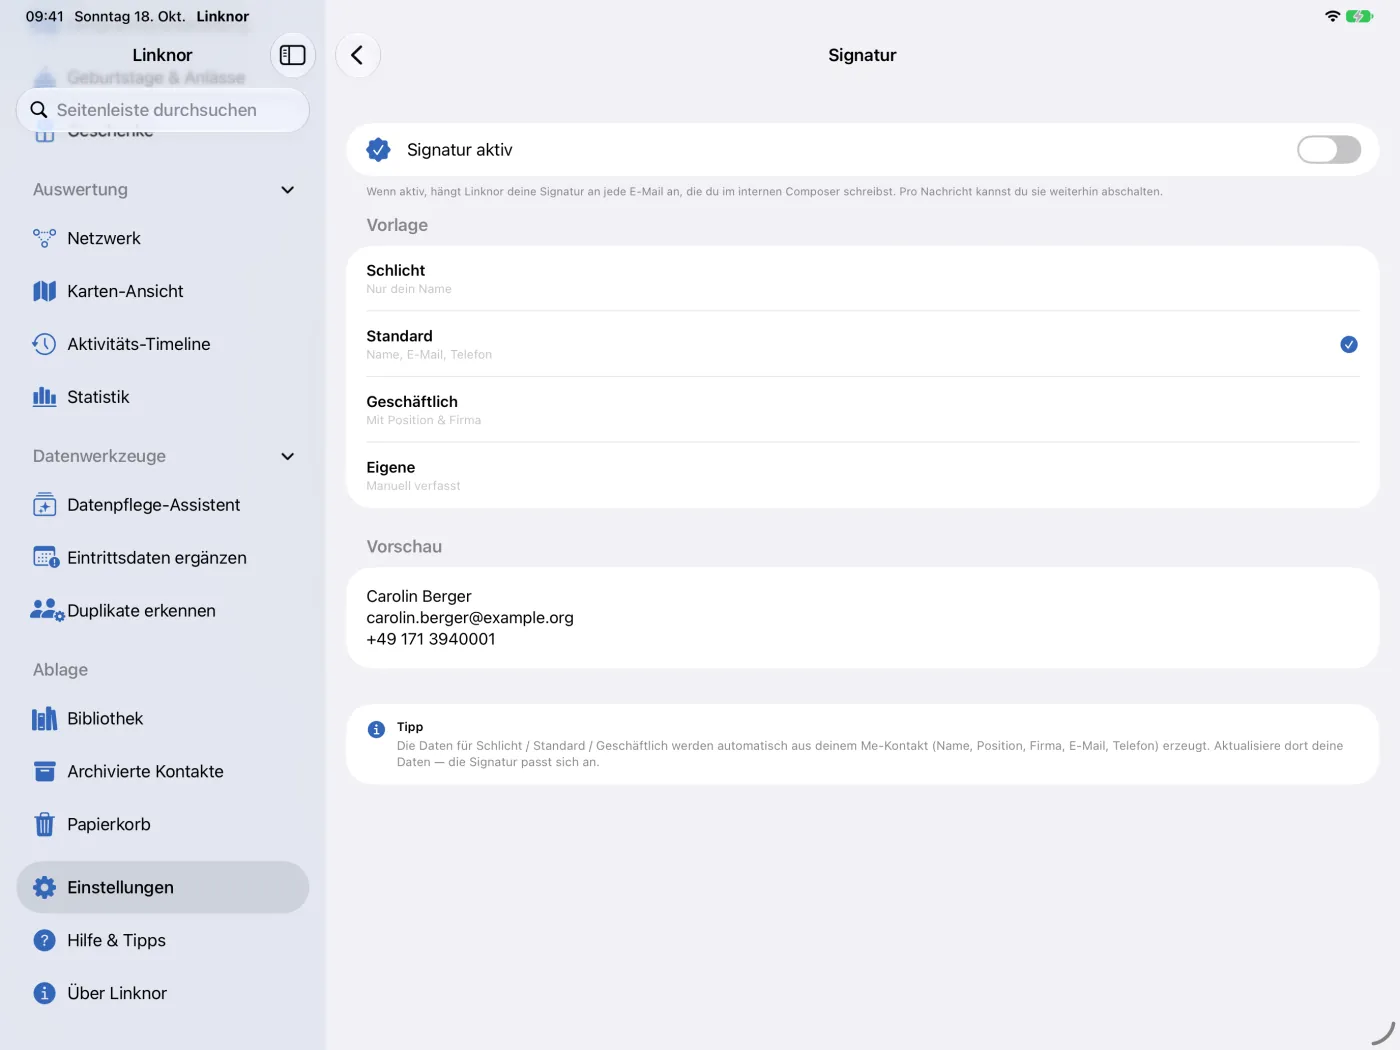This screenshot has width=1400, height=1050.
Task: Click the search magnifier icon
Action: (39, 110)
